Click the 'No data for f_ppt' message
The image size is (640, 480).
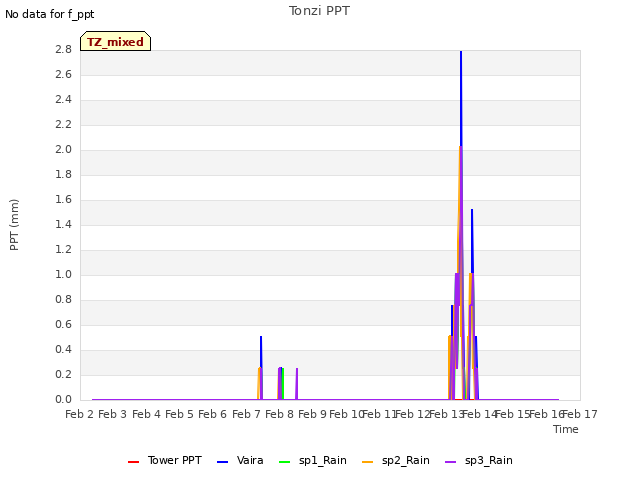point(49,14)
